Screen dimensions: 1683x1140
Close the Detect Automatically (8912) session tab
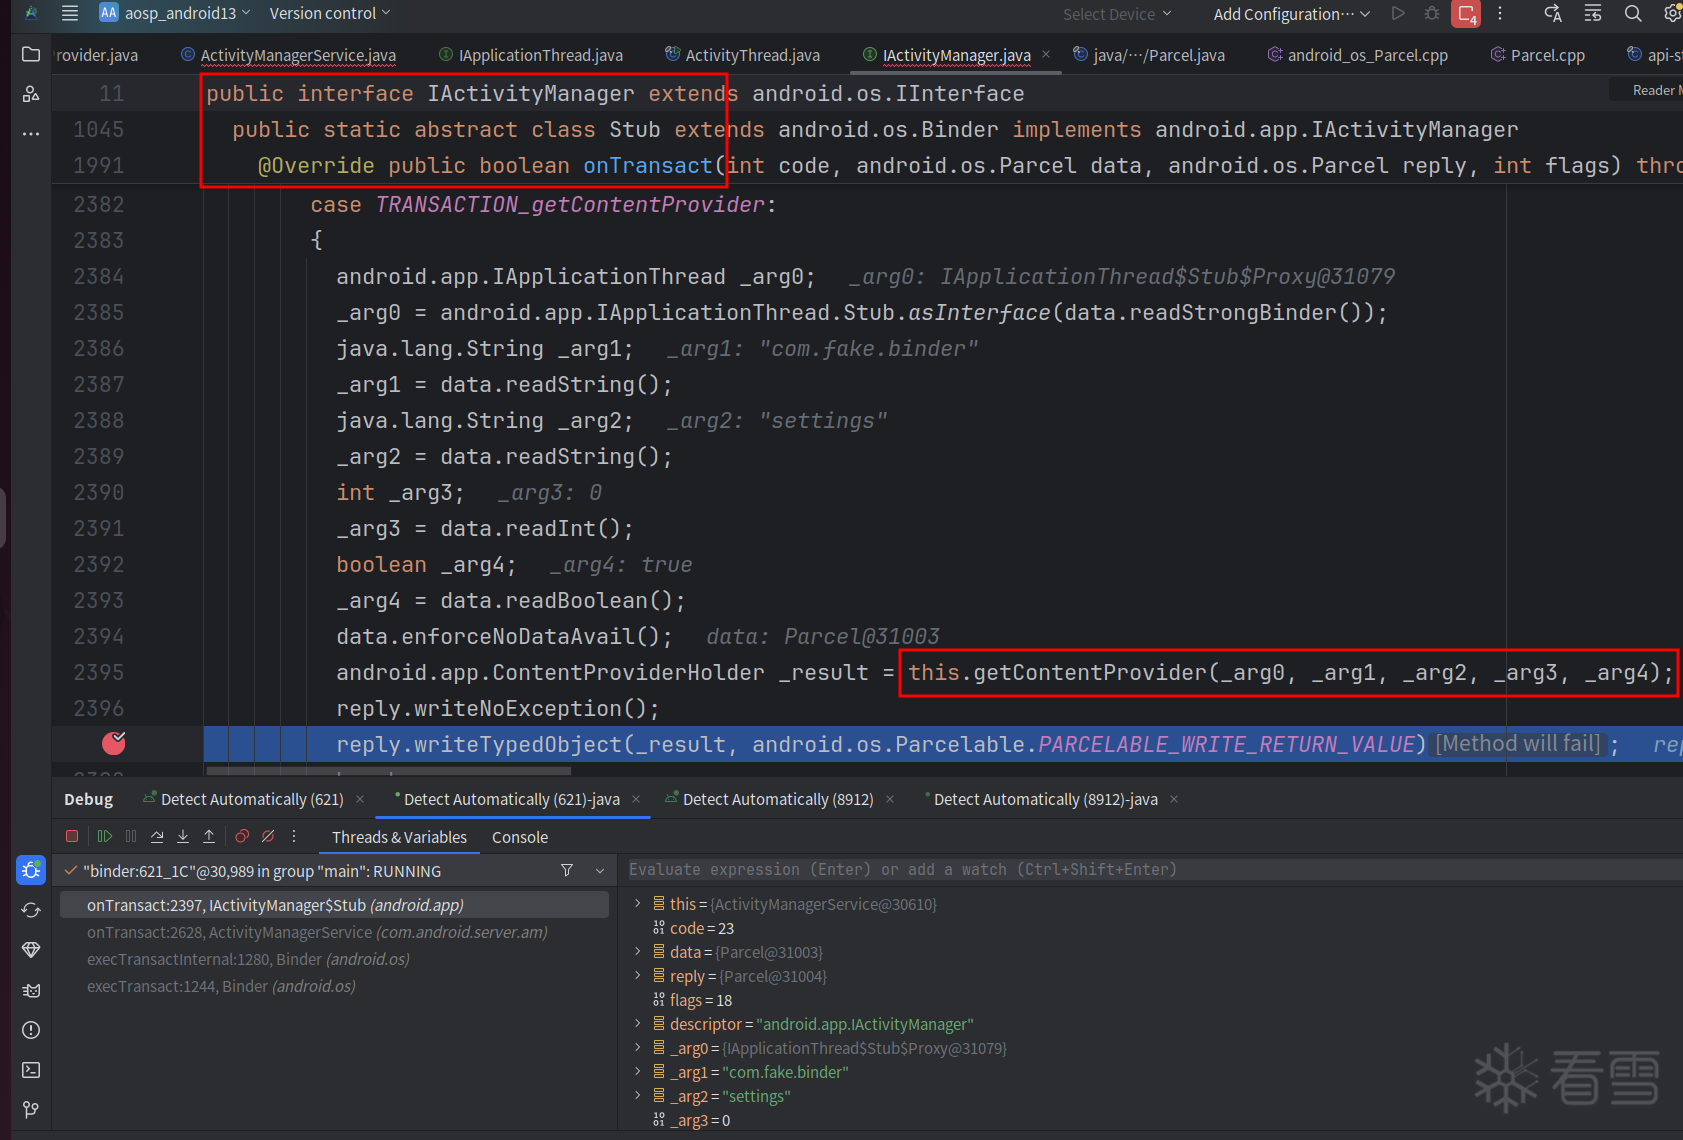point(890,799)
